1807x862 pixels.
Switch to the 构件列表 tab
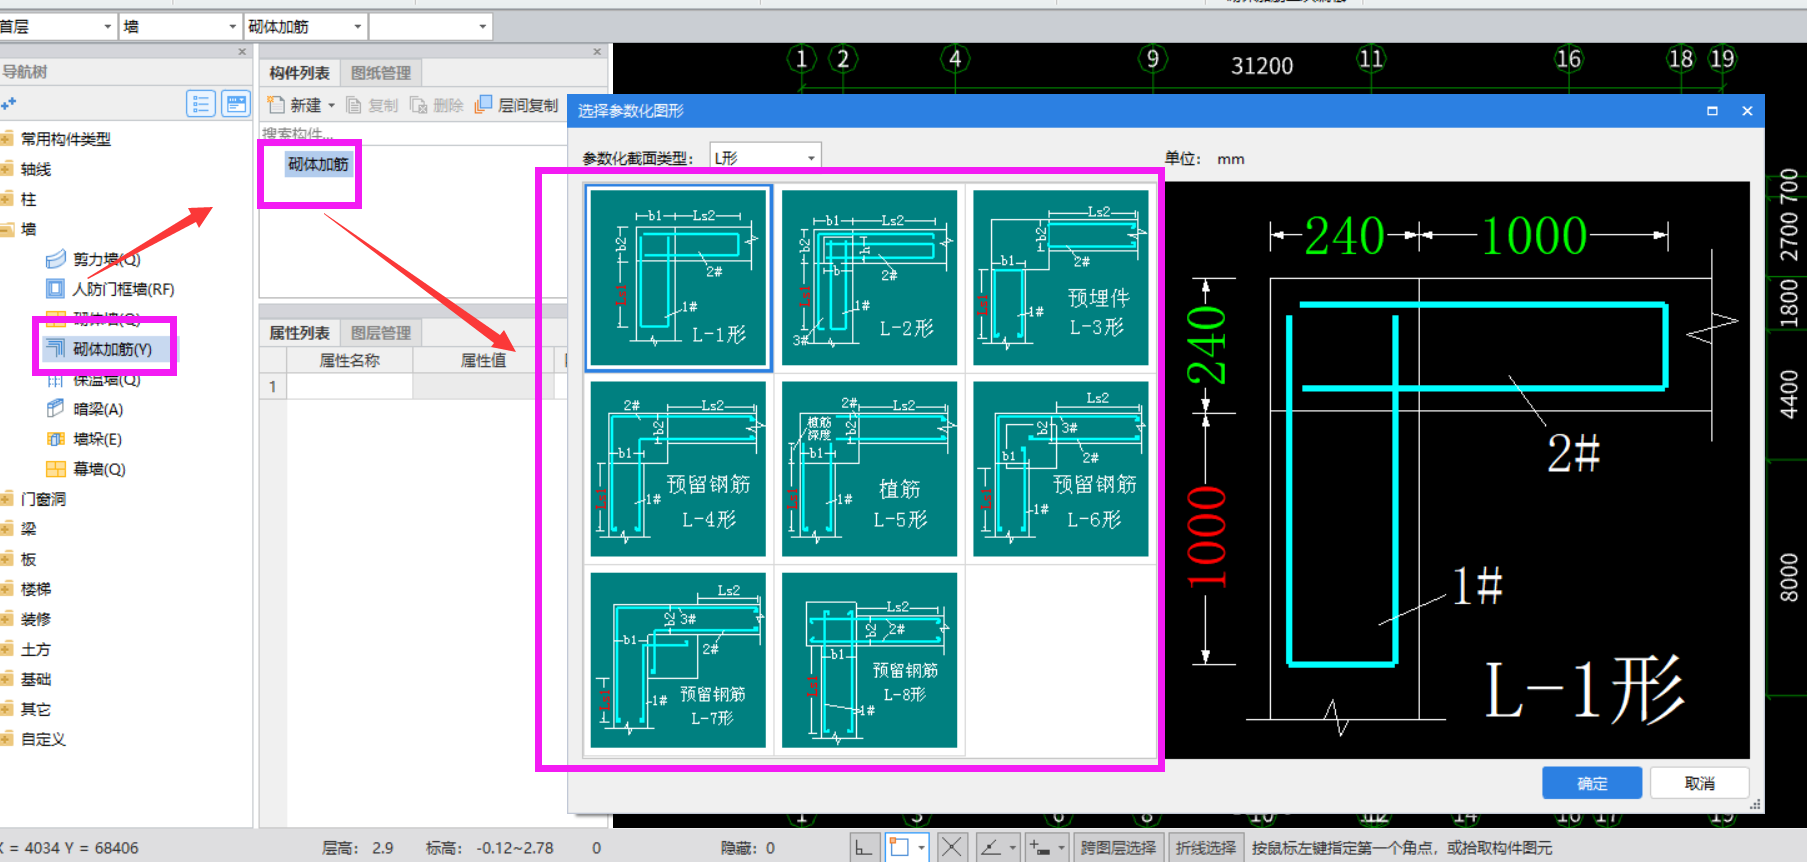click(299, 73)
